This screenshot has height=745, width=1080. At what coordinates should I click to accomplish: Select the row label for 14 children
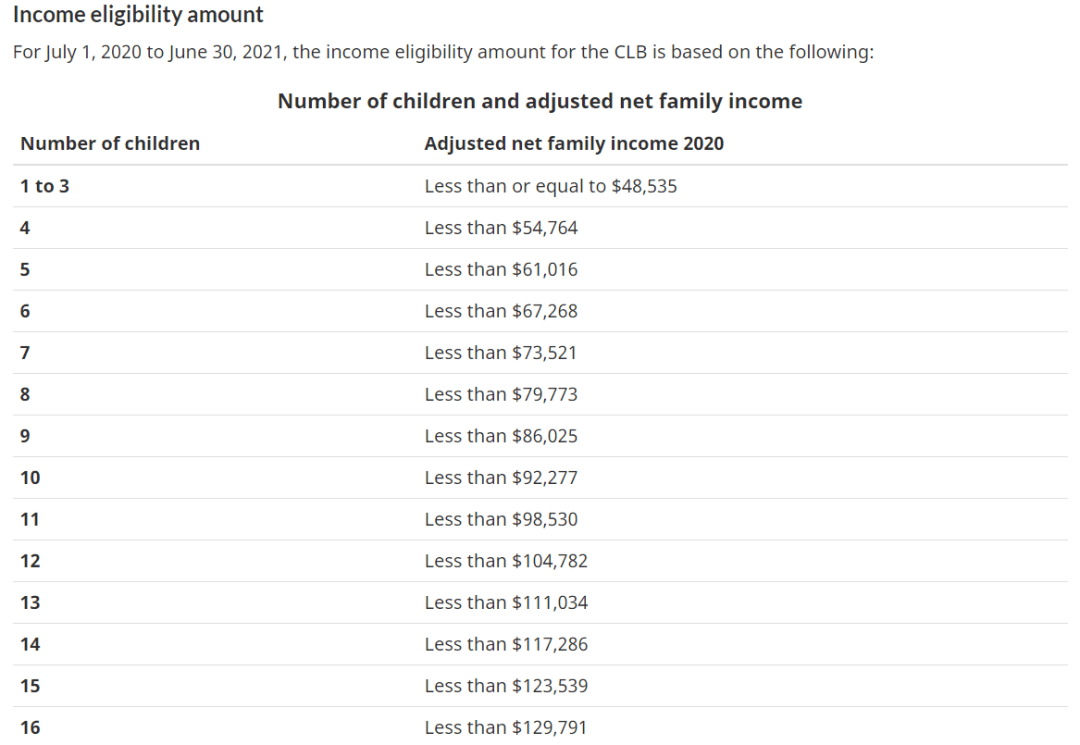pos(30,644)
